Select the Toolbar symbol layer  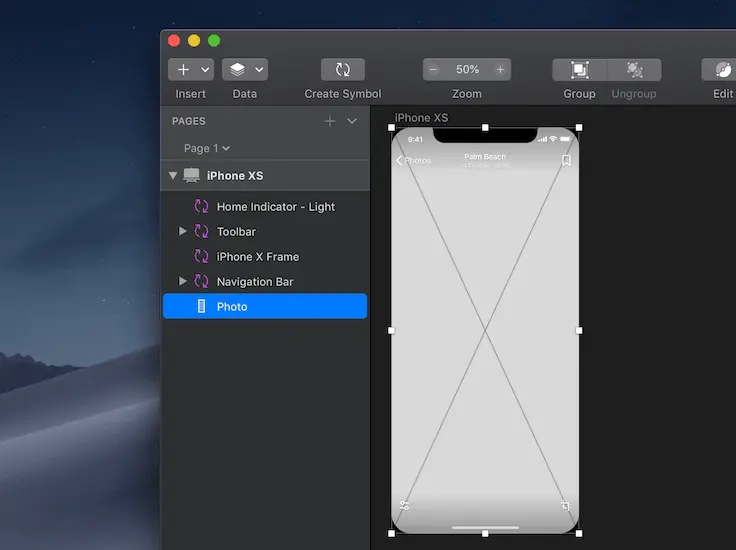click(265, 231)
